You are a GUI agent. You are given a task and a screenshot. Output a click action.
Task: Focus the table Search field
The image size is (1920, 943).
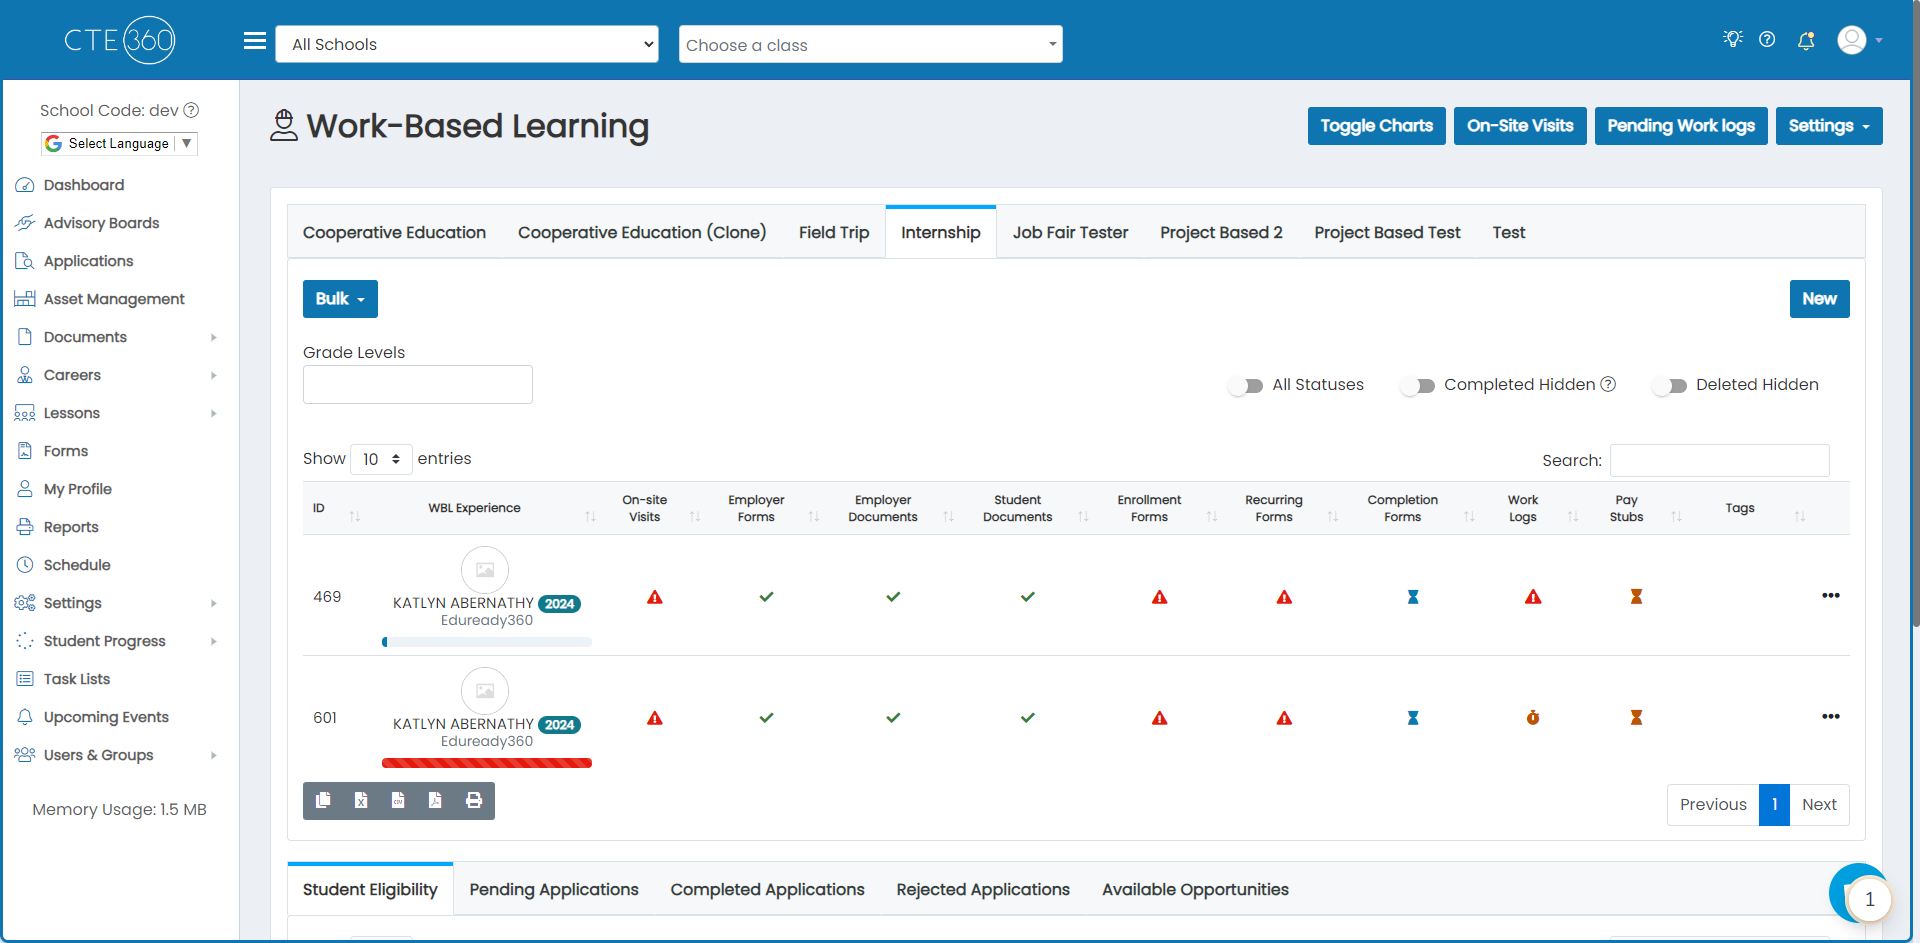coord(1720,460)
